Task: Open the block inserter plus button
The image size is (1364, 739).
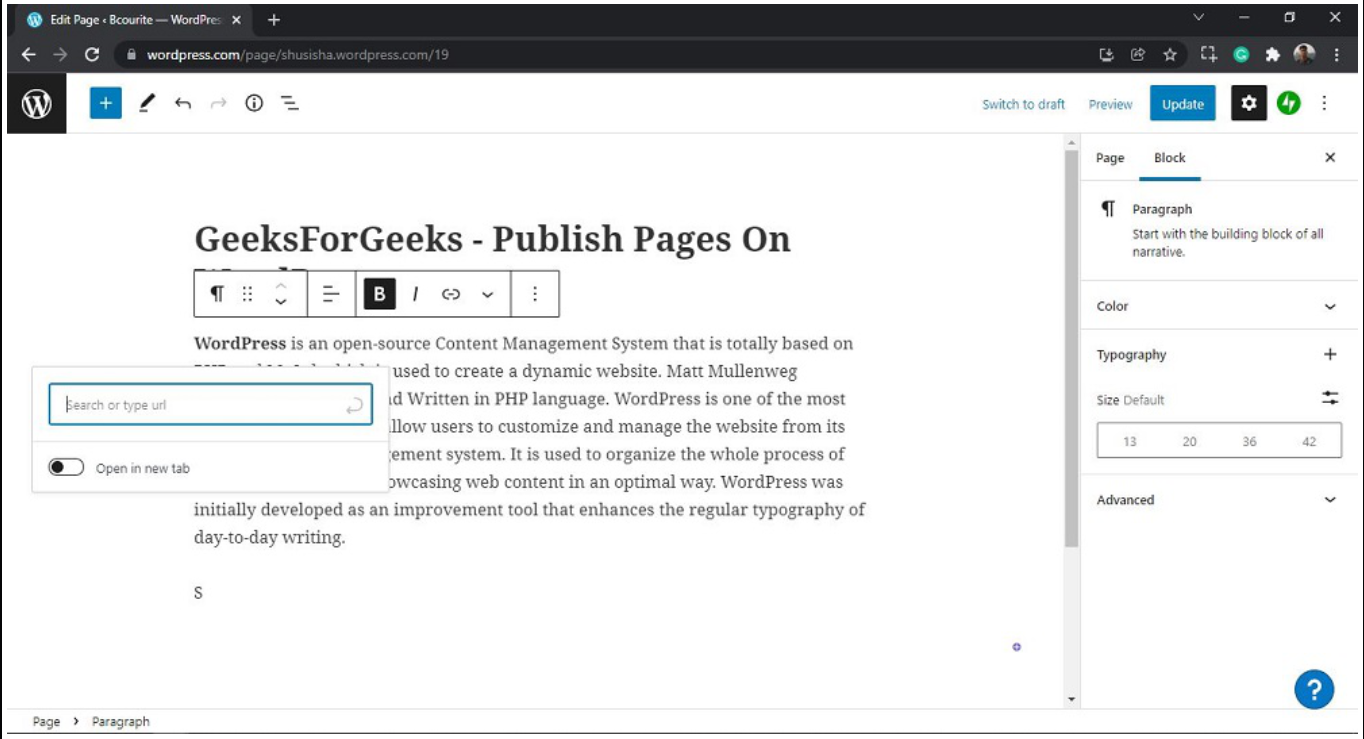Action: (105, 103)
